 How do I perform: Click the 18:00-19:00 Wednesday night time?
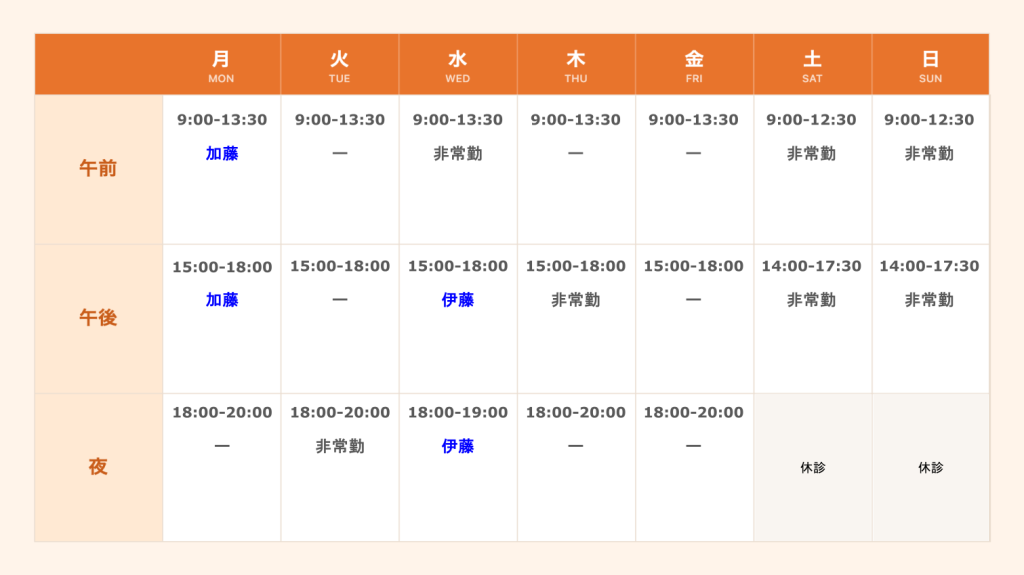(458, 412)
